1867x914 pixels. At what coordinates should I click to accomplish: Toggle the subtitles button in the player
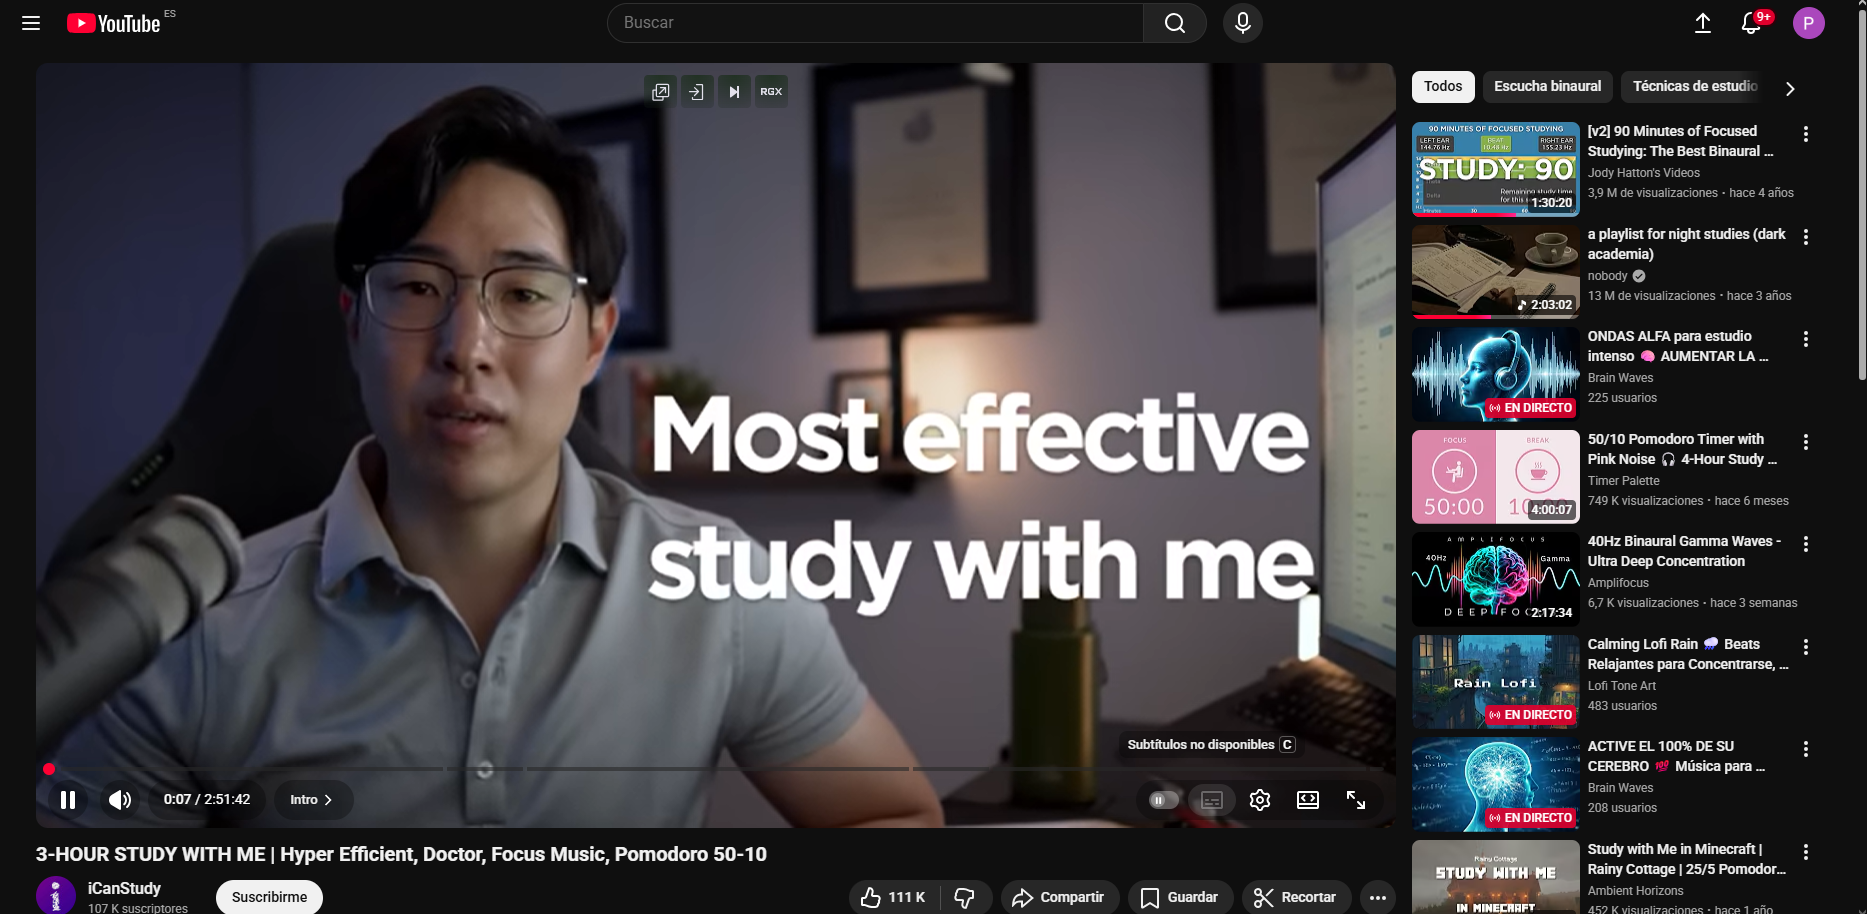click(1211, 800)
